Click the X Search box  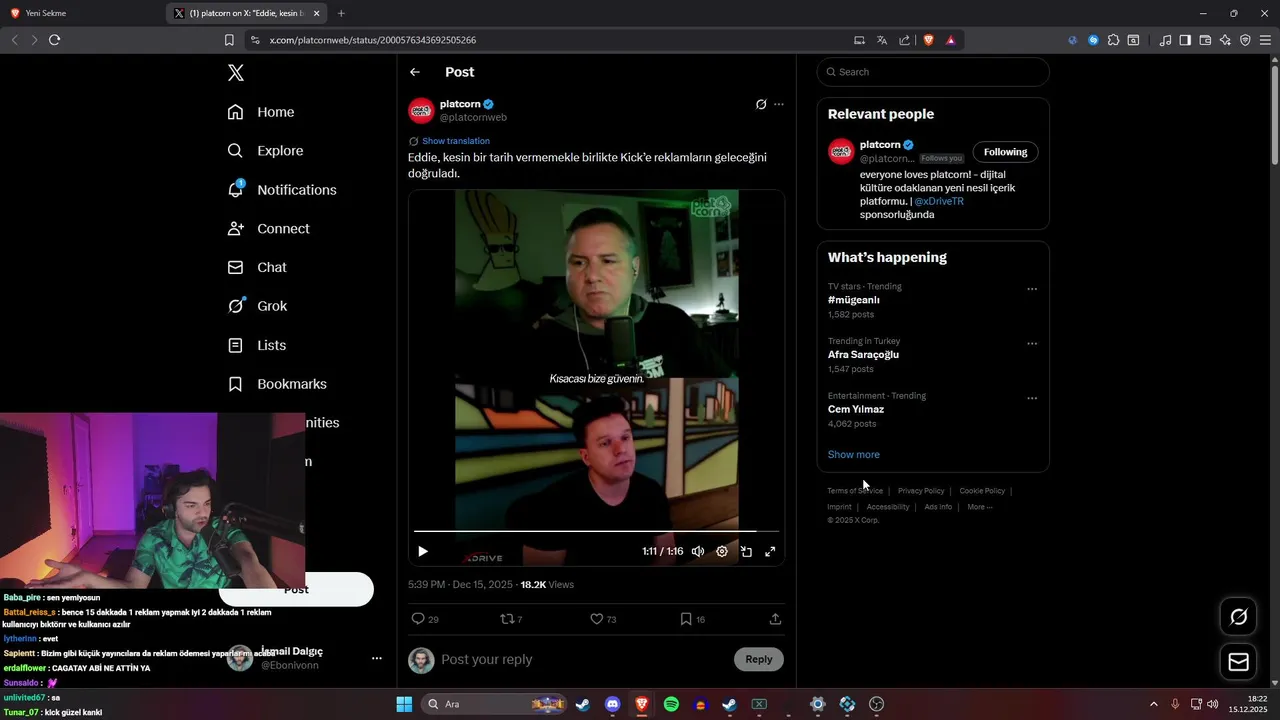(x=933, y=72)
